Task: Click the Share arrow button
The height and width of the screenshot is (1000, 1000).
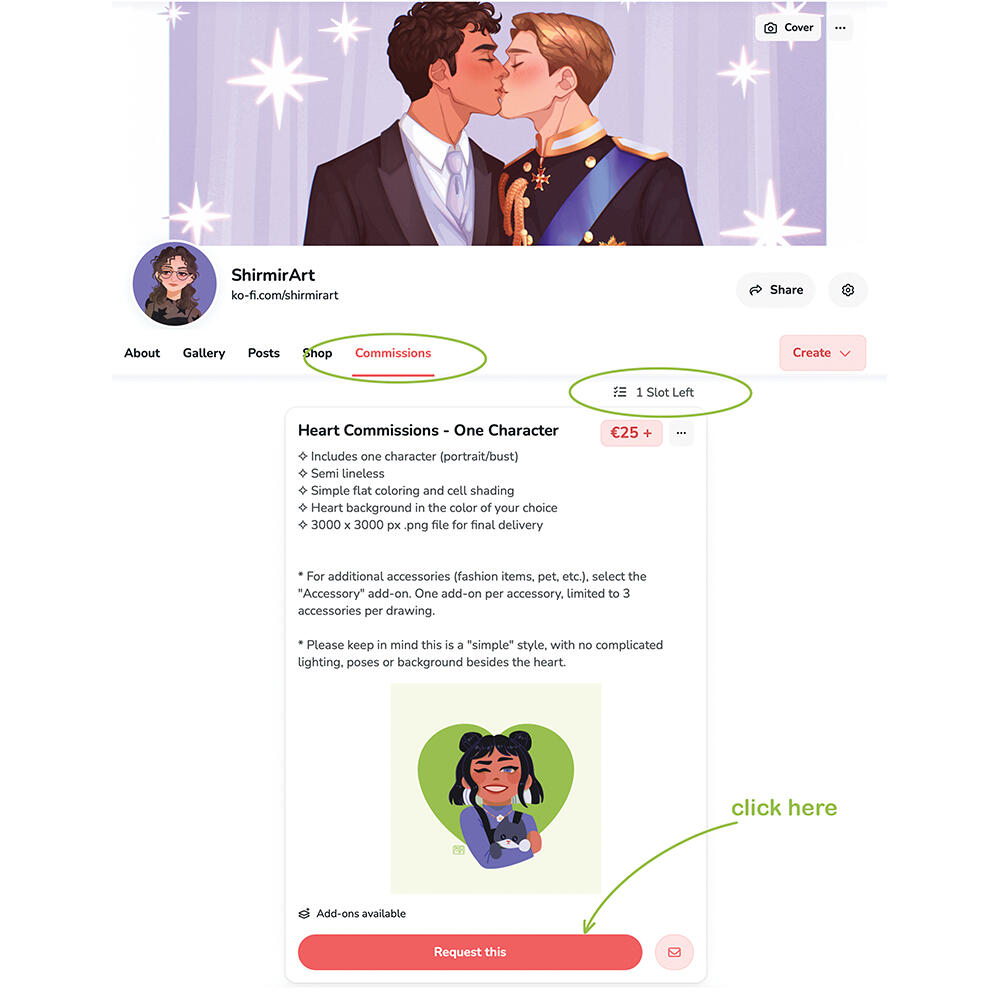Action: 776,290
